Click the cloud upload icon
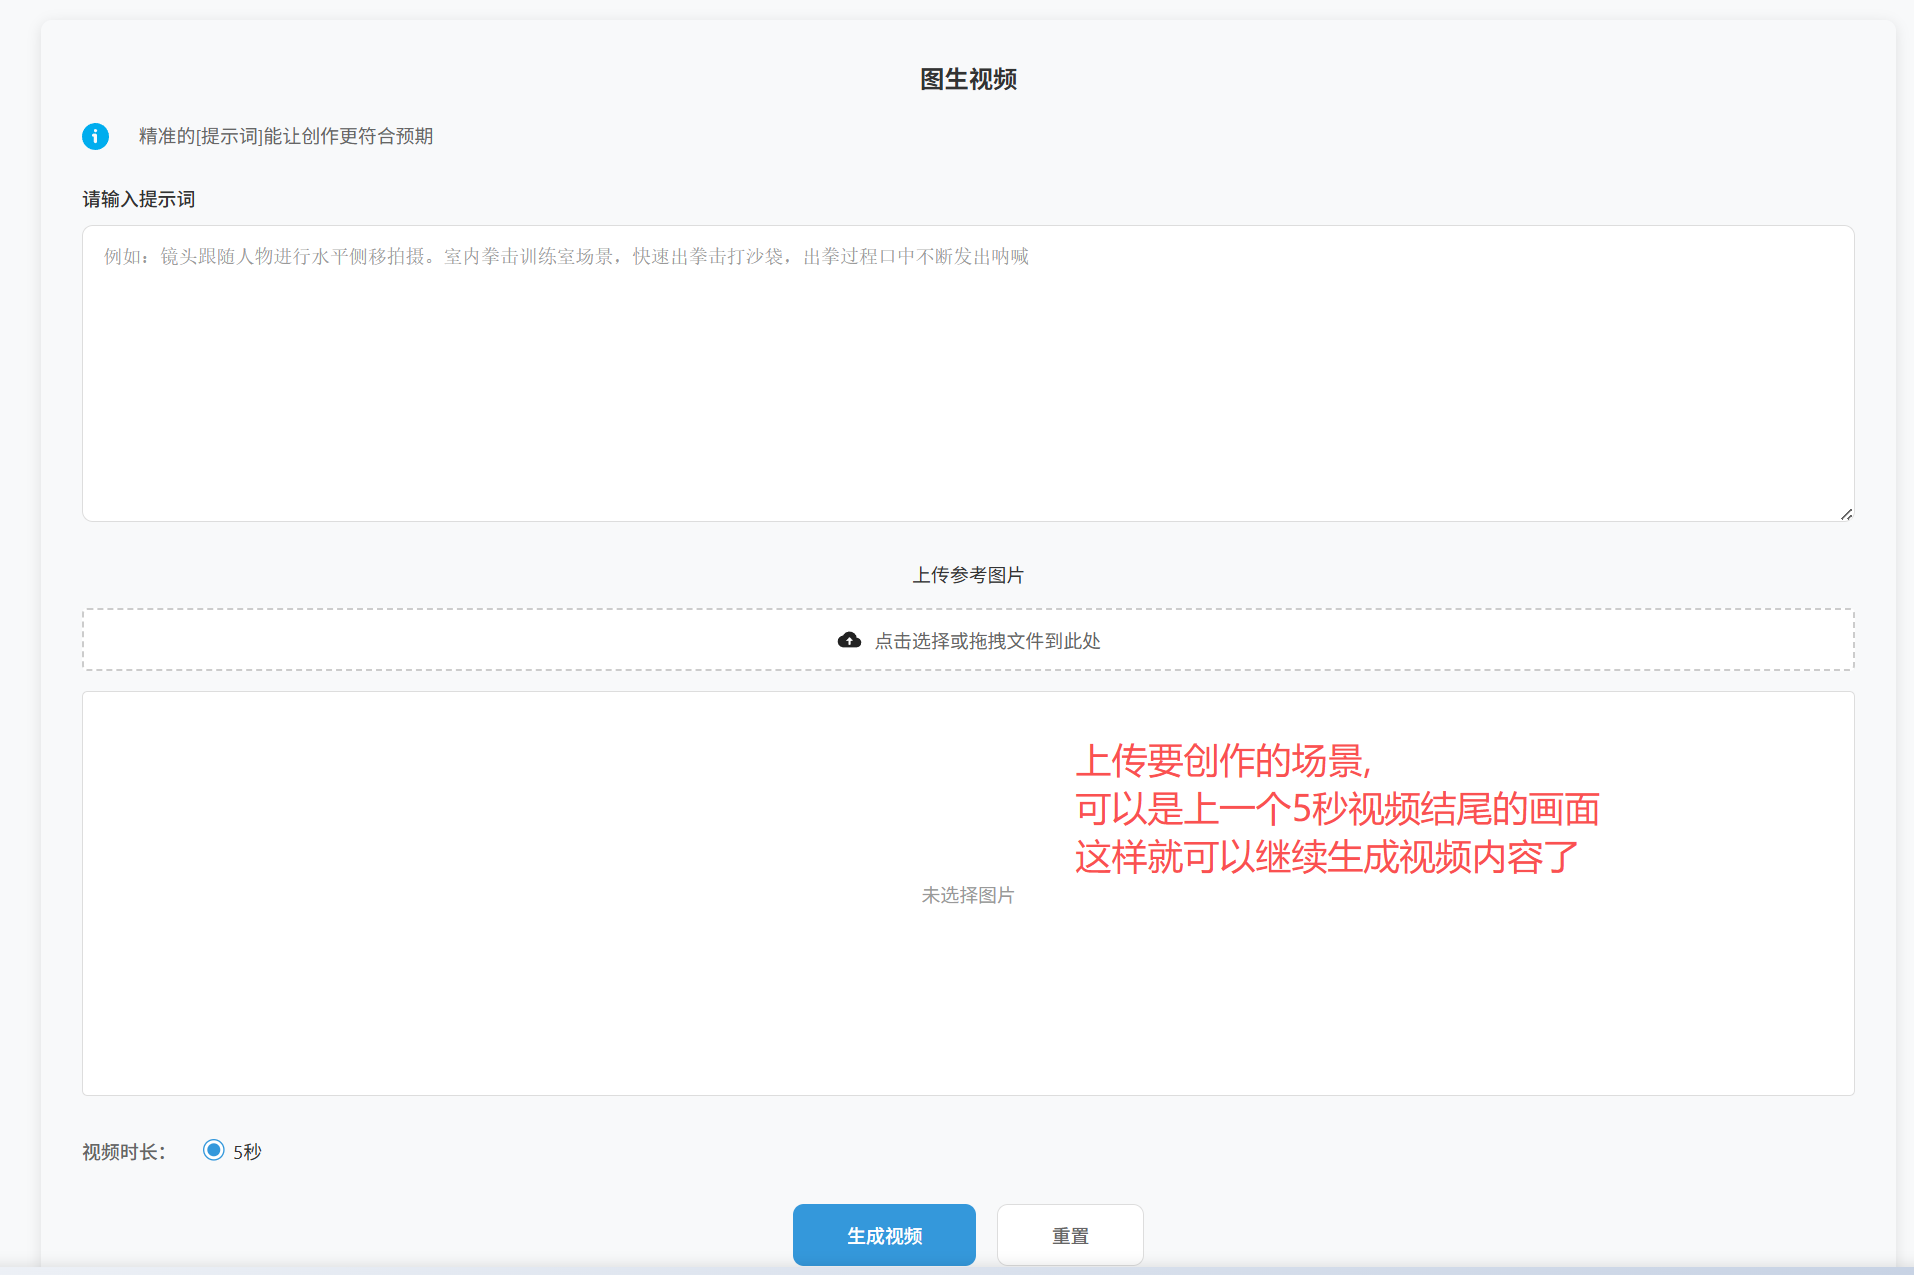1914x1275 pixels. click(x=849, y=640)
